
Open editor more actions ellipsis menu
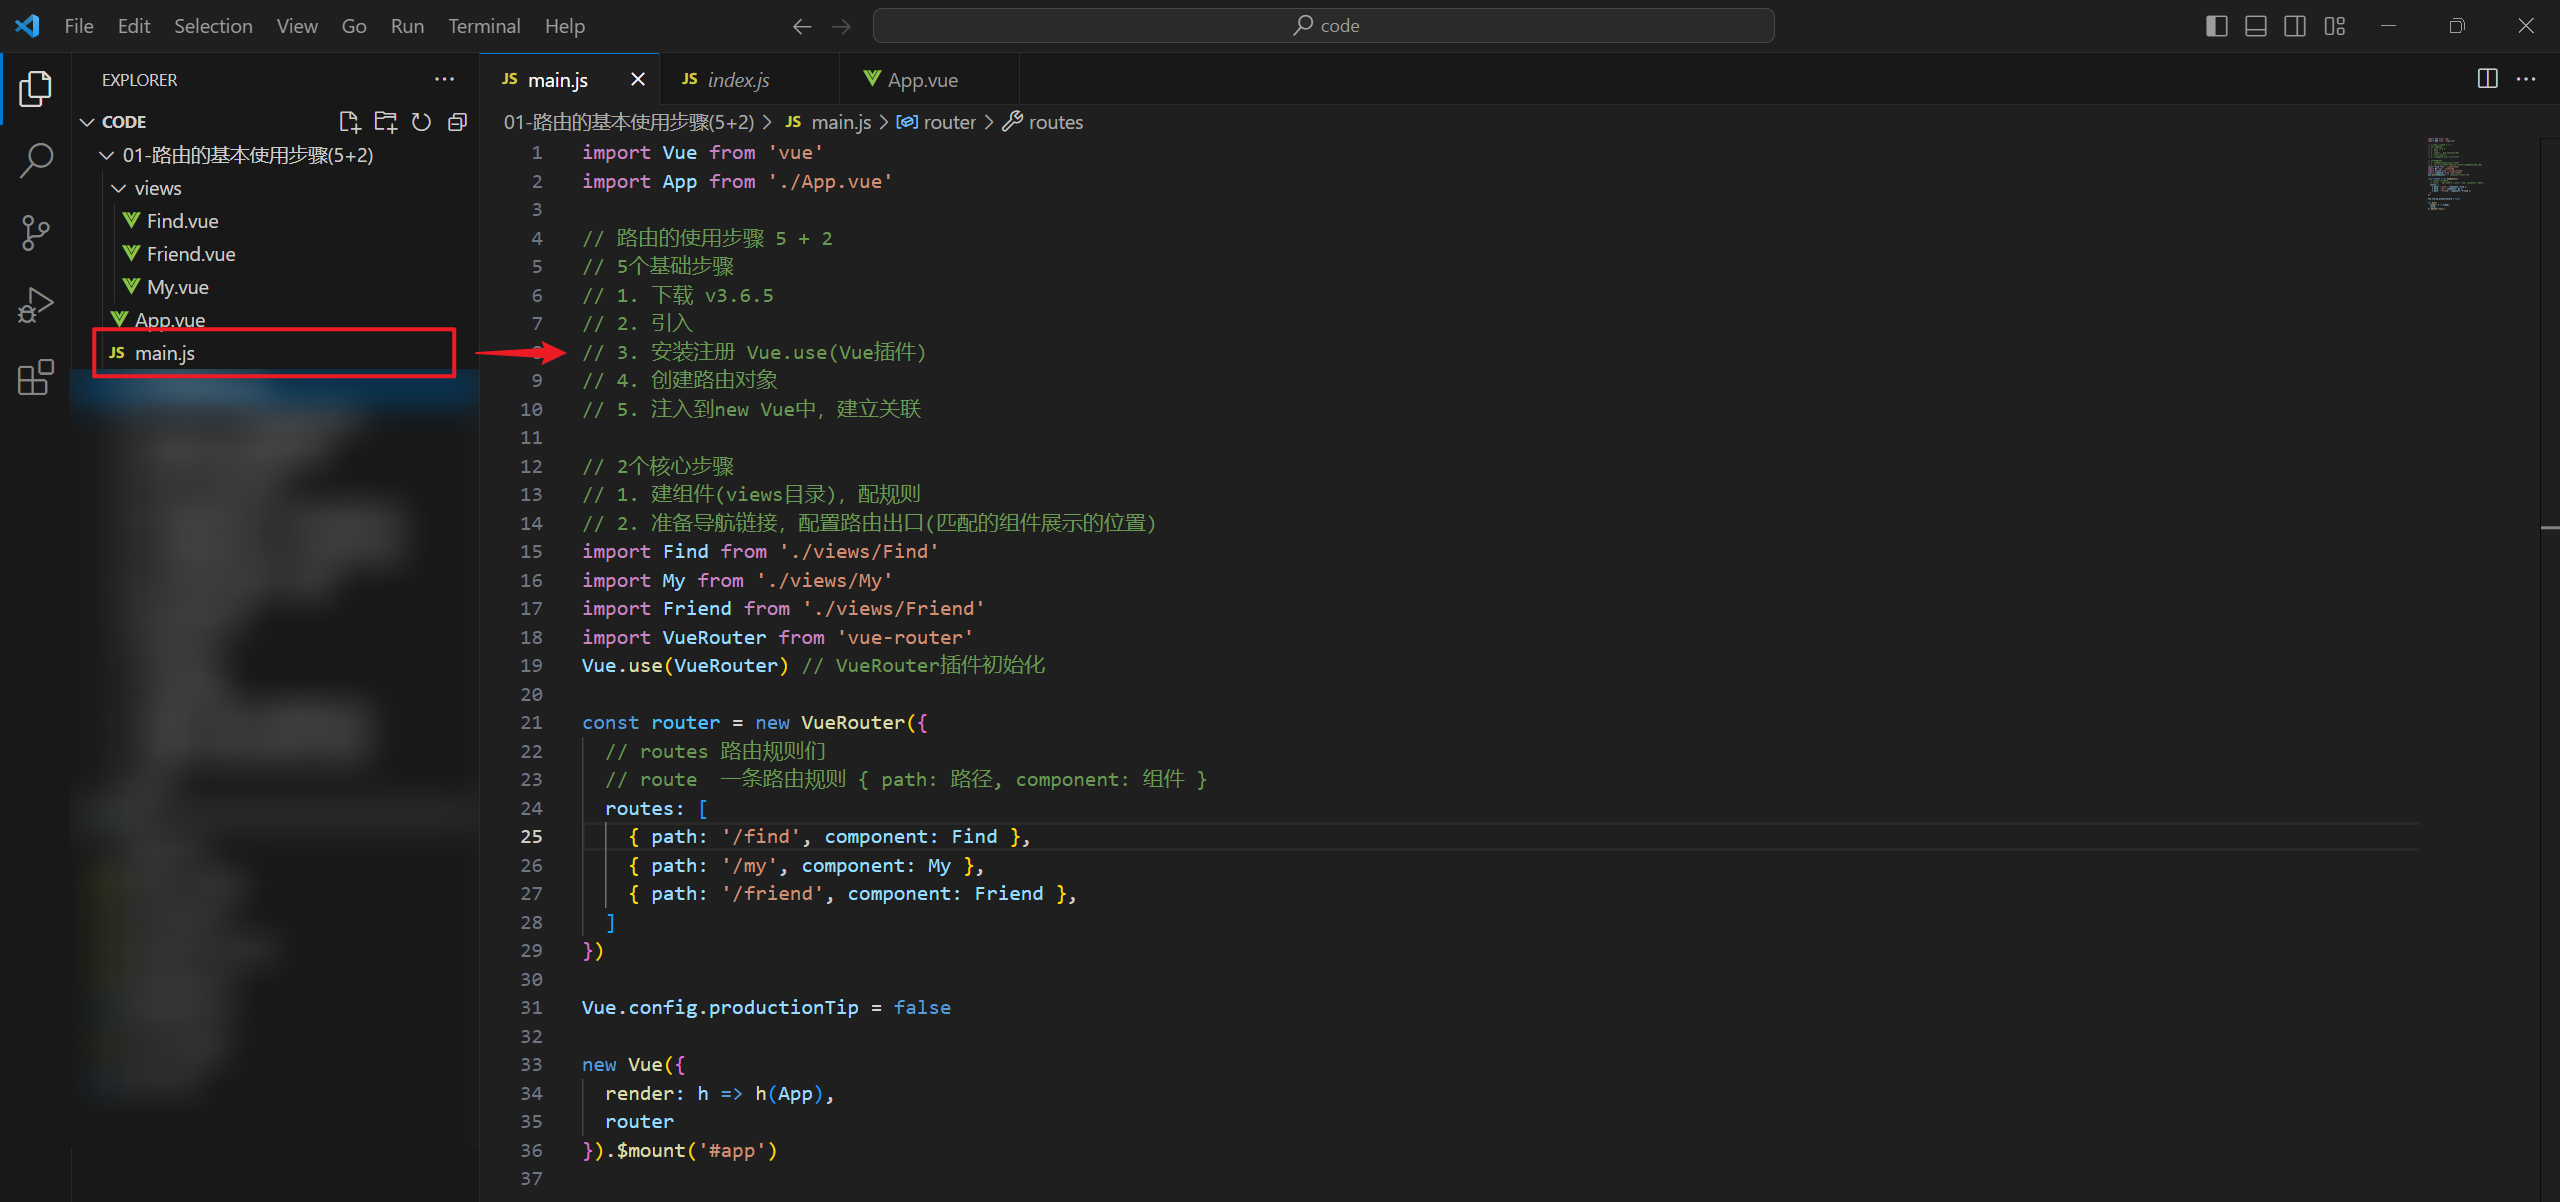2526,79
